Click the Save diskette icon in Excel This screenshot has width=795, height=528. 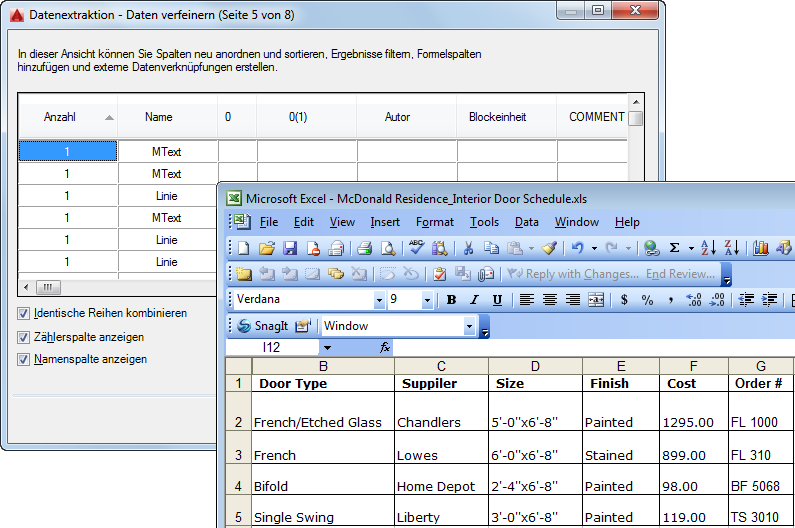click(x=290, y=248)
